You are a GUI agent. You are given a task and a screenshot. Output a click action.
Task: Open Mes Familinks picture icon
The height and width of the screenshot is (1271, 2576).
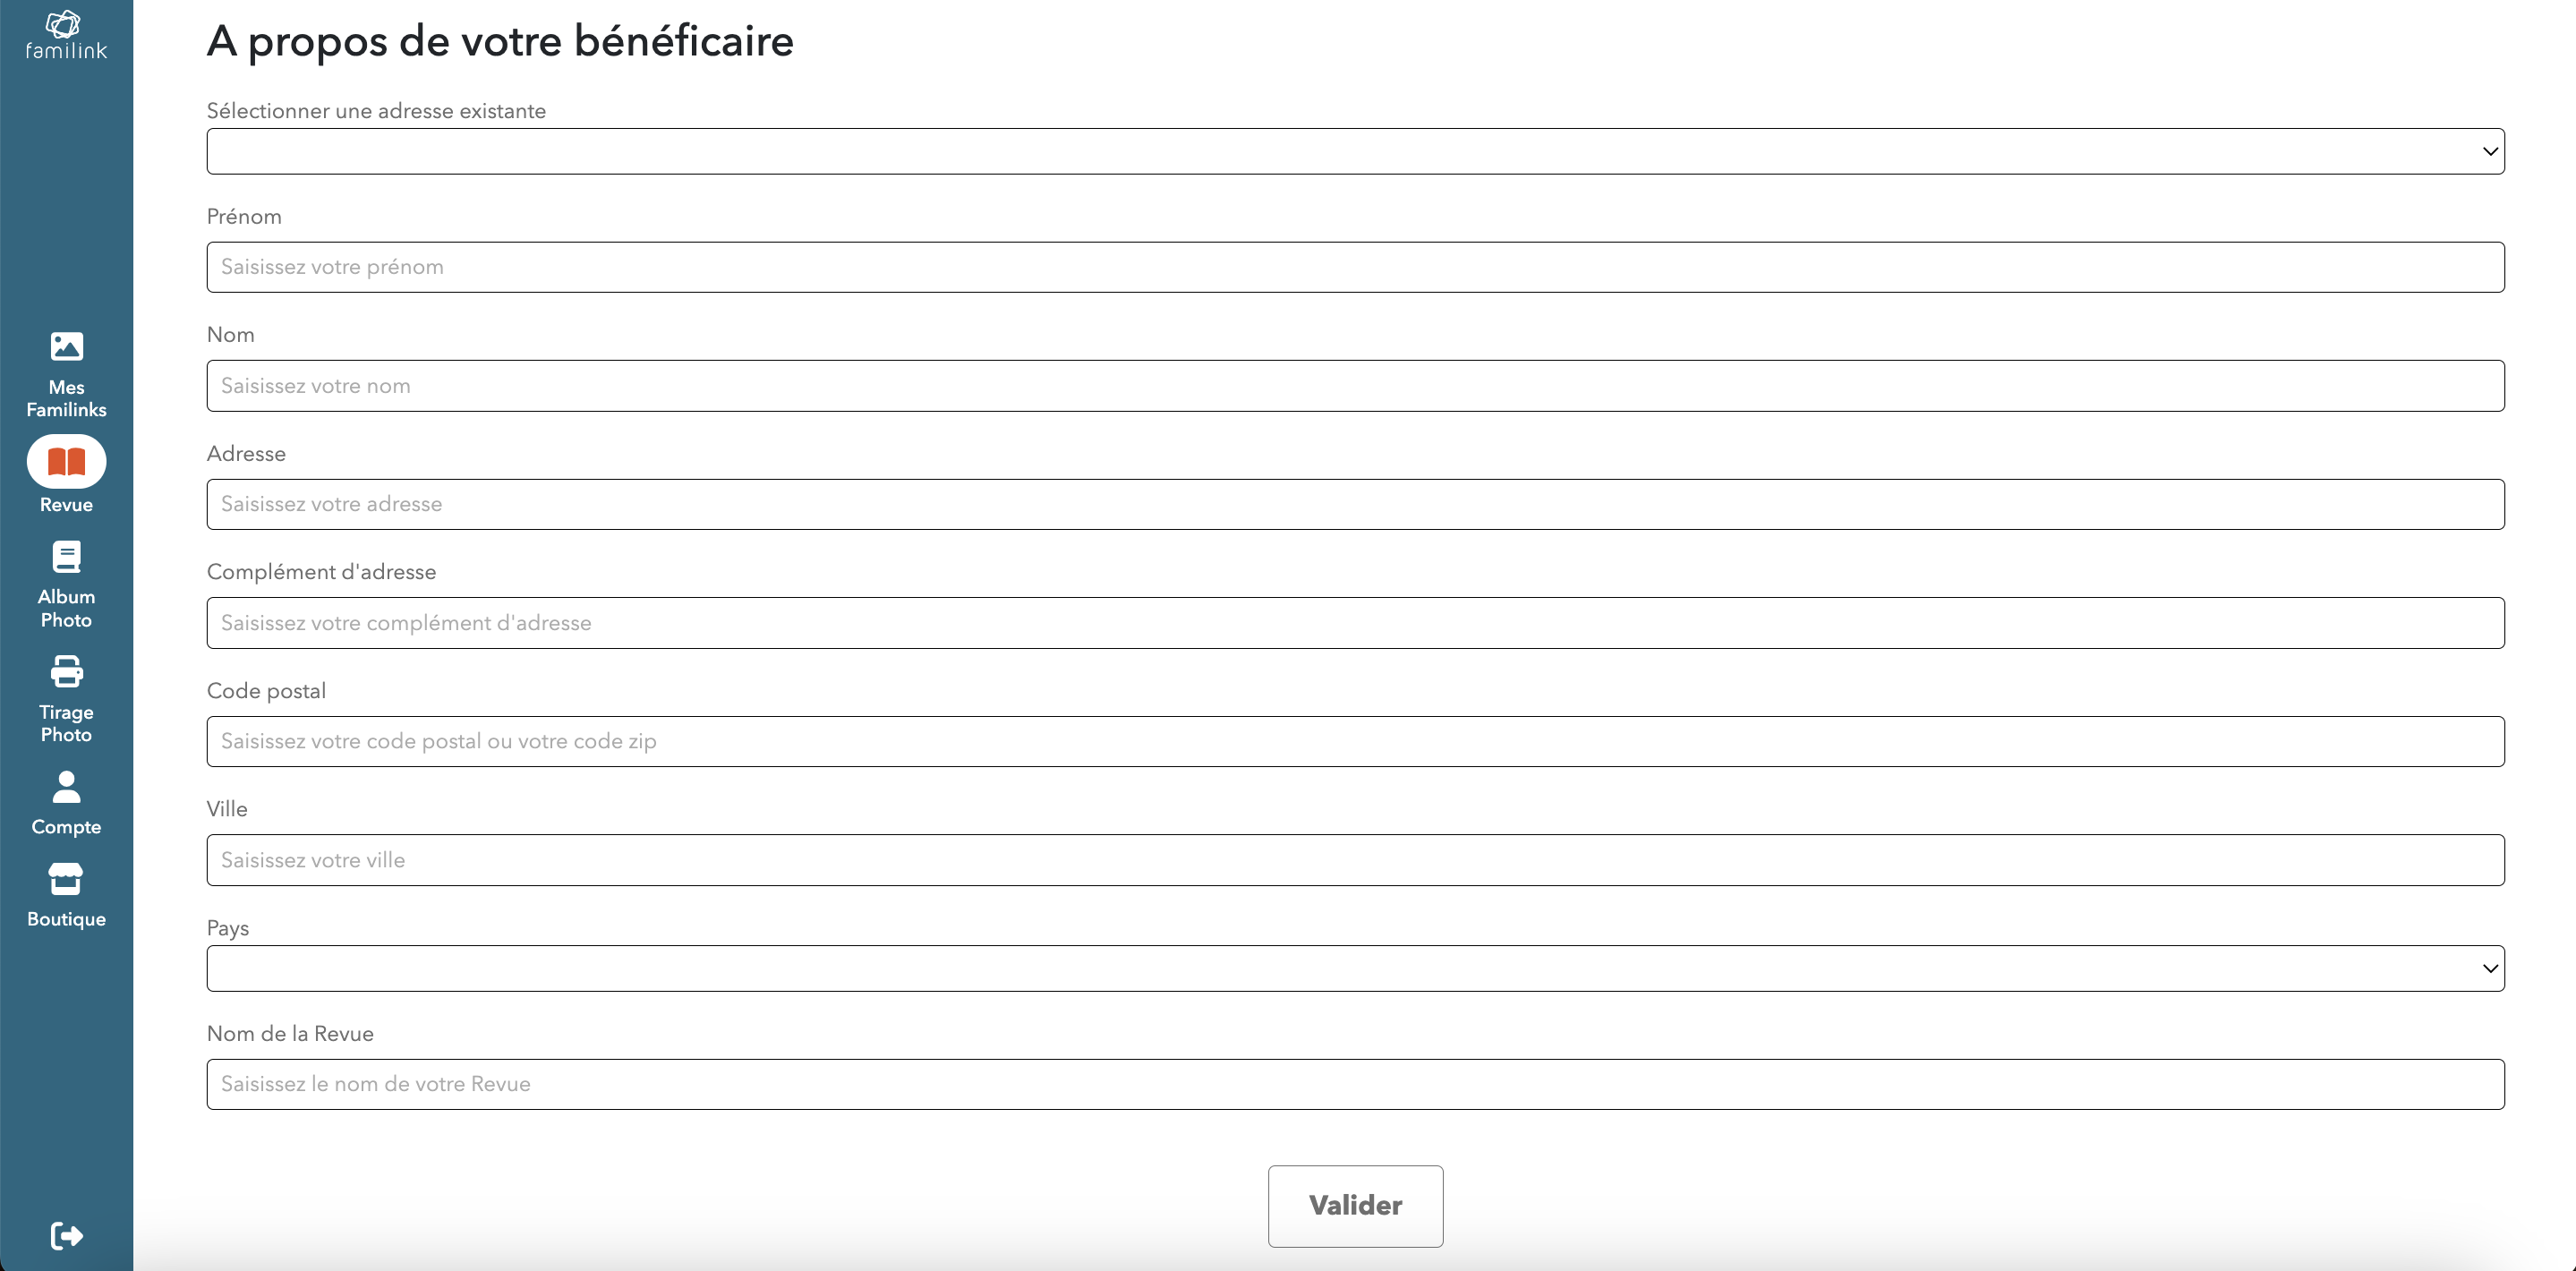pyautogui.click(x=66, y=346)
